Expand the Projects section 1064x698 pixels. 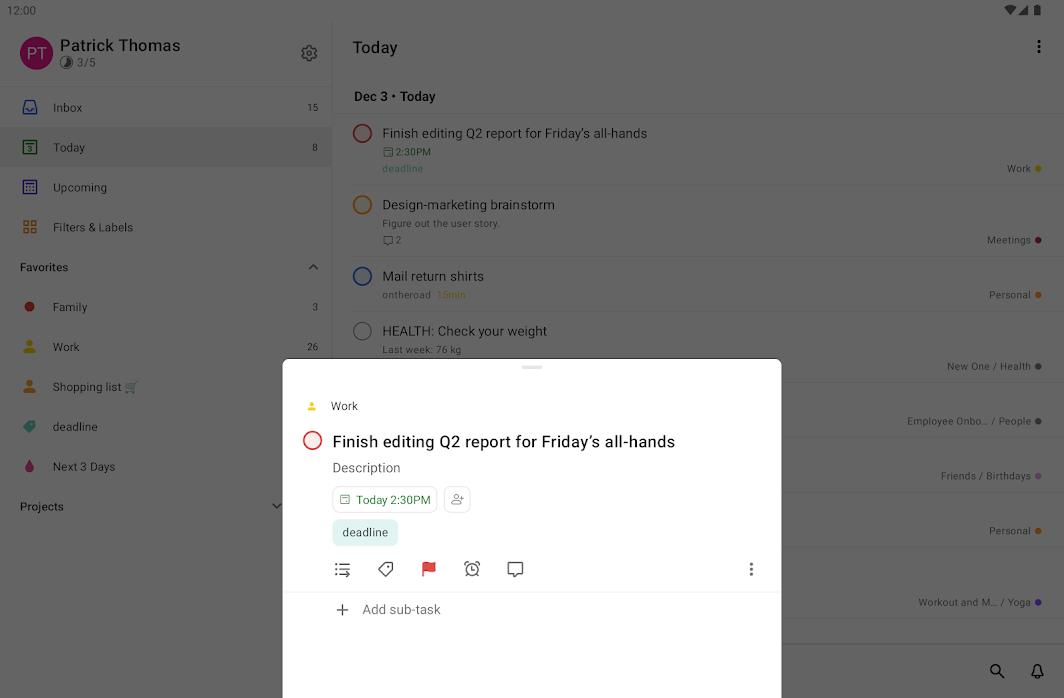(x=277, y=506)
